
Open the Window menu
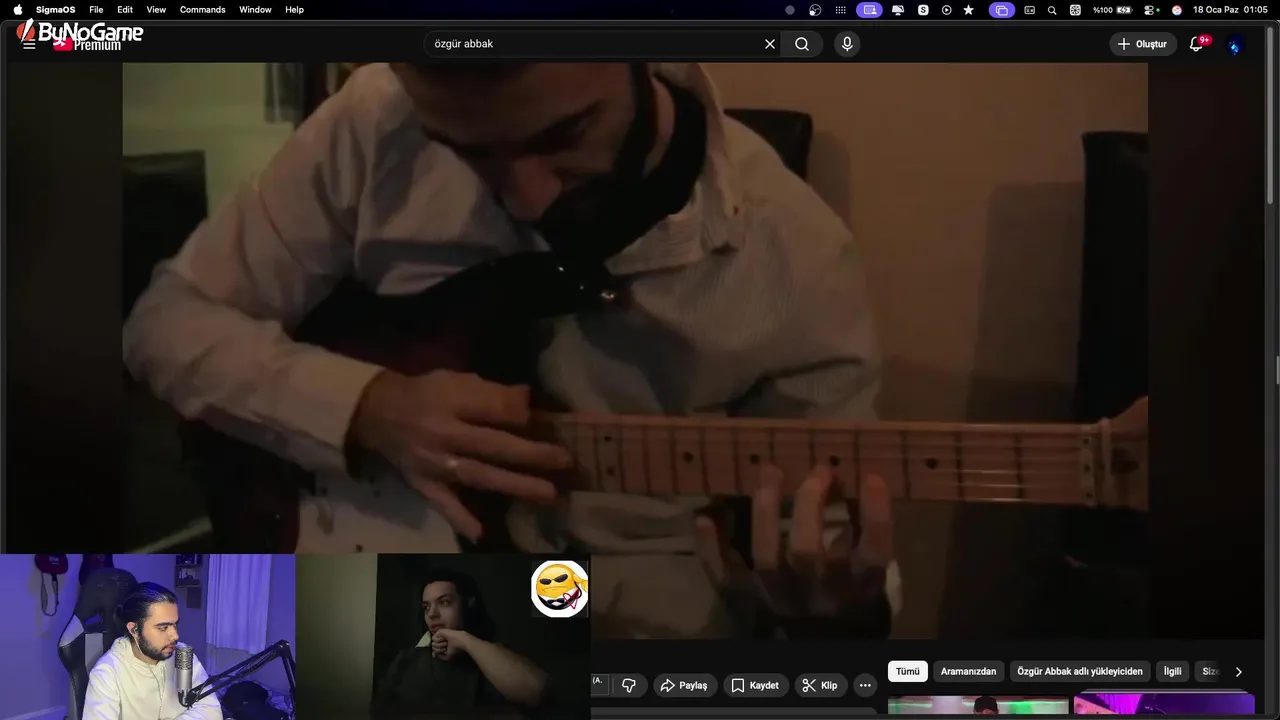[255, 9]
